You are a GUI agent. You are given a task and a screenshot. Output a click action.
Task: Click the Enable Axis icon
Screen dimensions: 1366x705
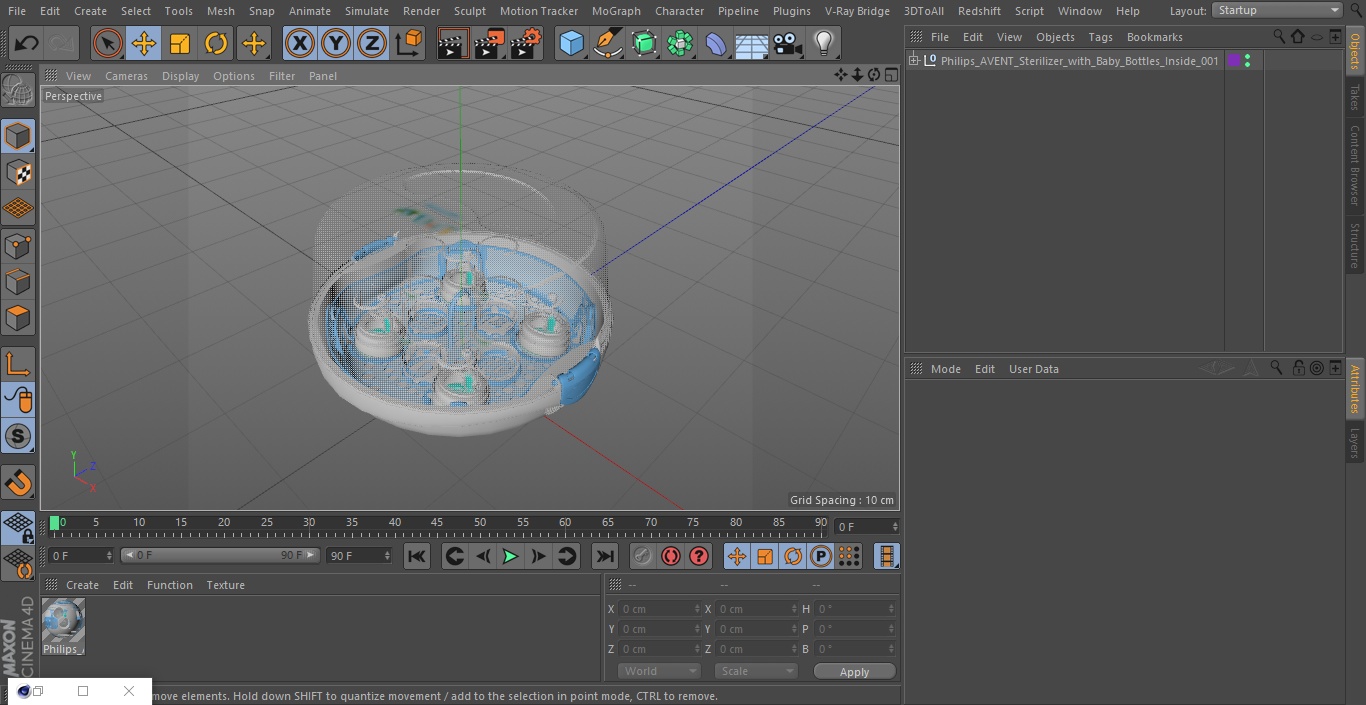point(18,364)
